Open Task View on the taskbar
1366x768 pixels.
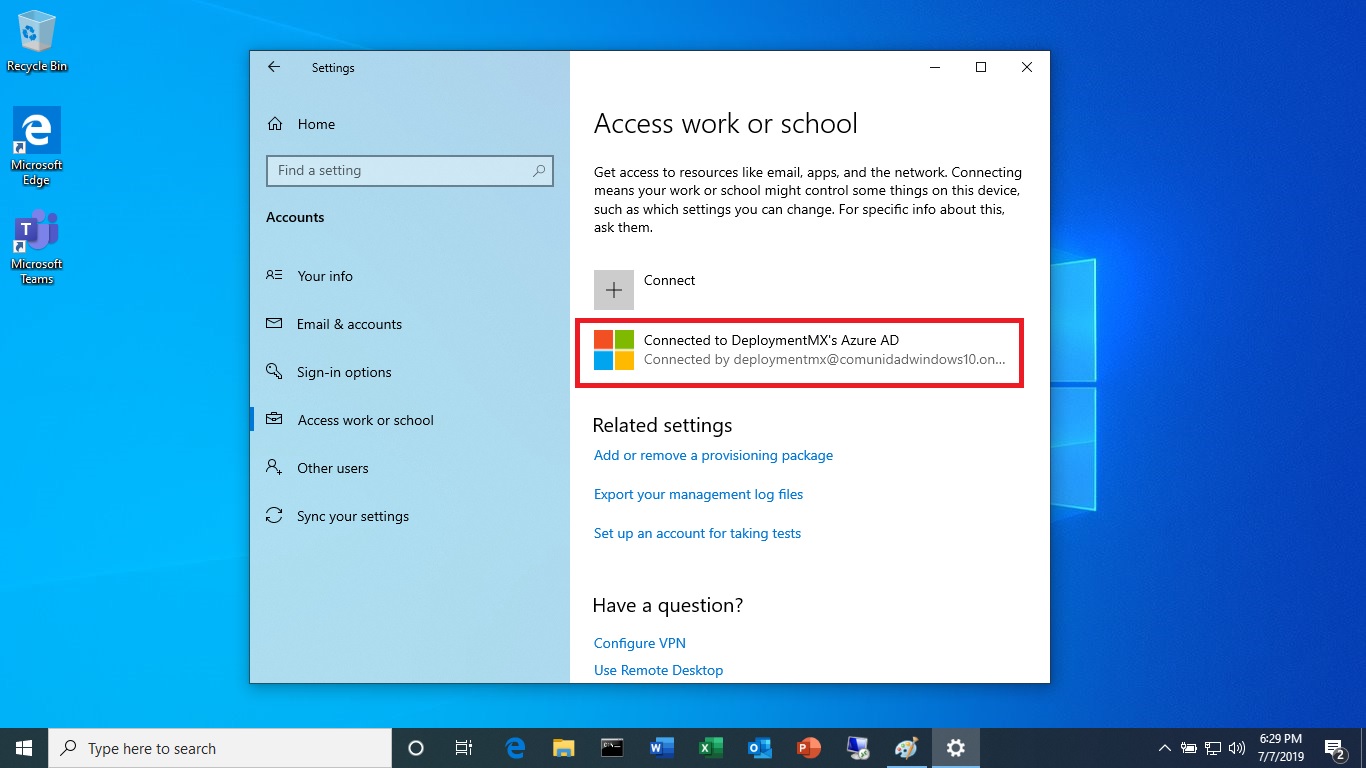pyautogui.click(x=464, y=748)
